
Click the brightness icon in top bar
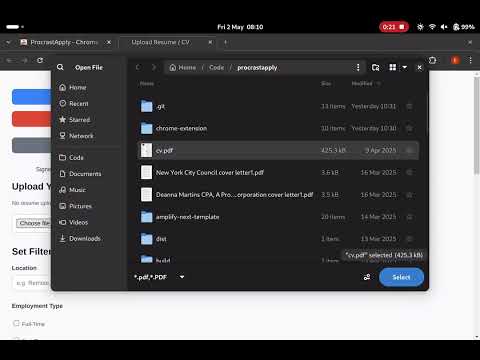click(x=420, y=27)
